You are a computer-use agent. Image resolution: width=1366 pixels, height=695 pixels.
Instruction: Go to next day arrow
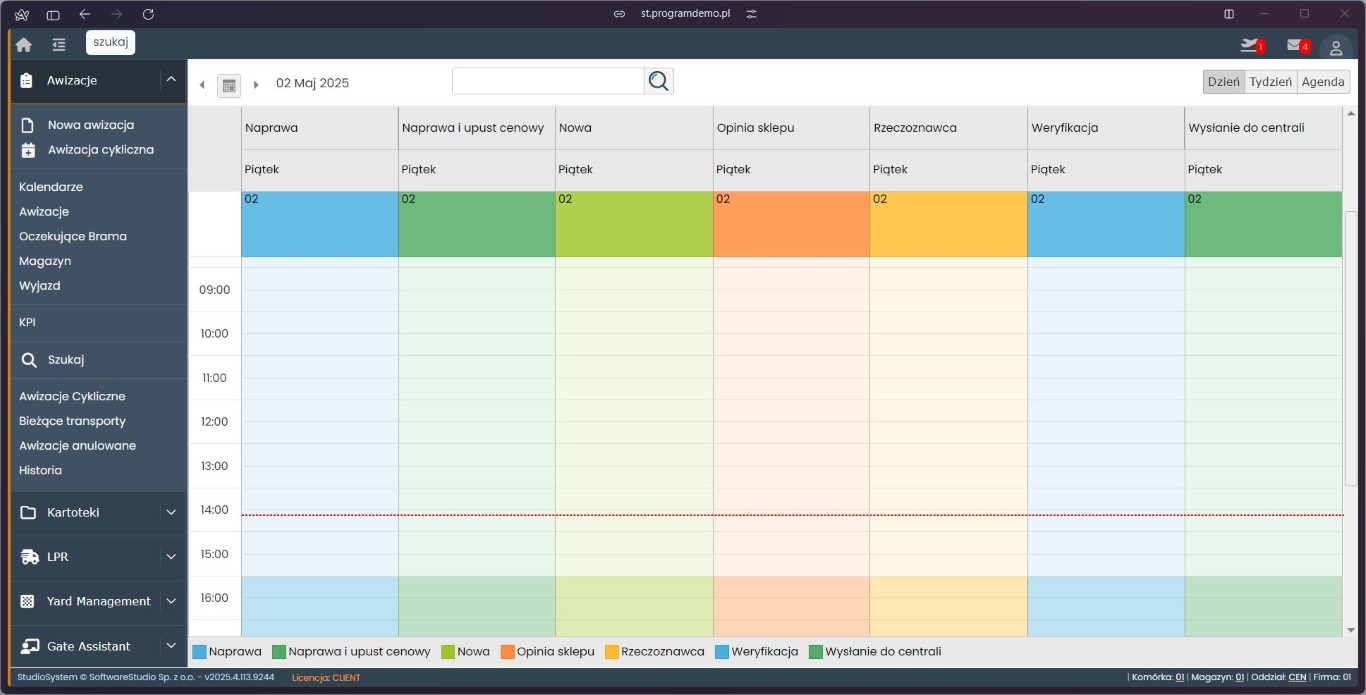[256, 85]
